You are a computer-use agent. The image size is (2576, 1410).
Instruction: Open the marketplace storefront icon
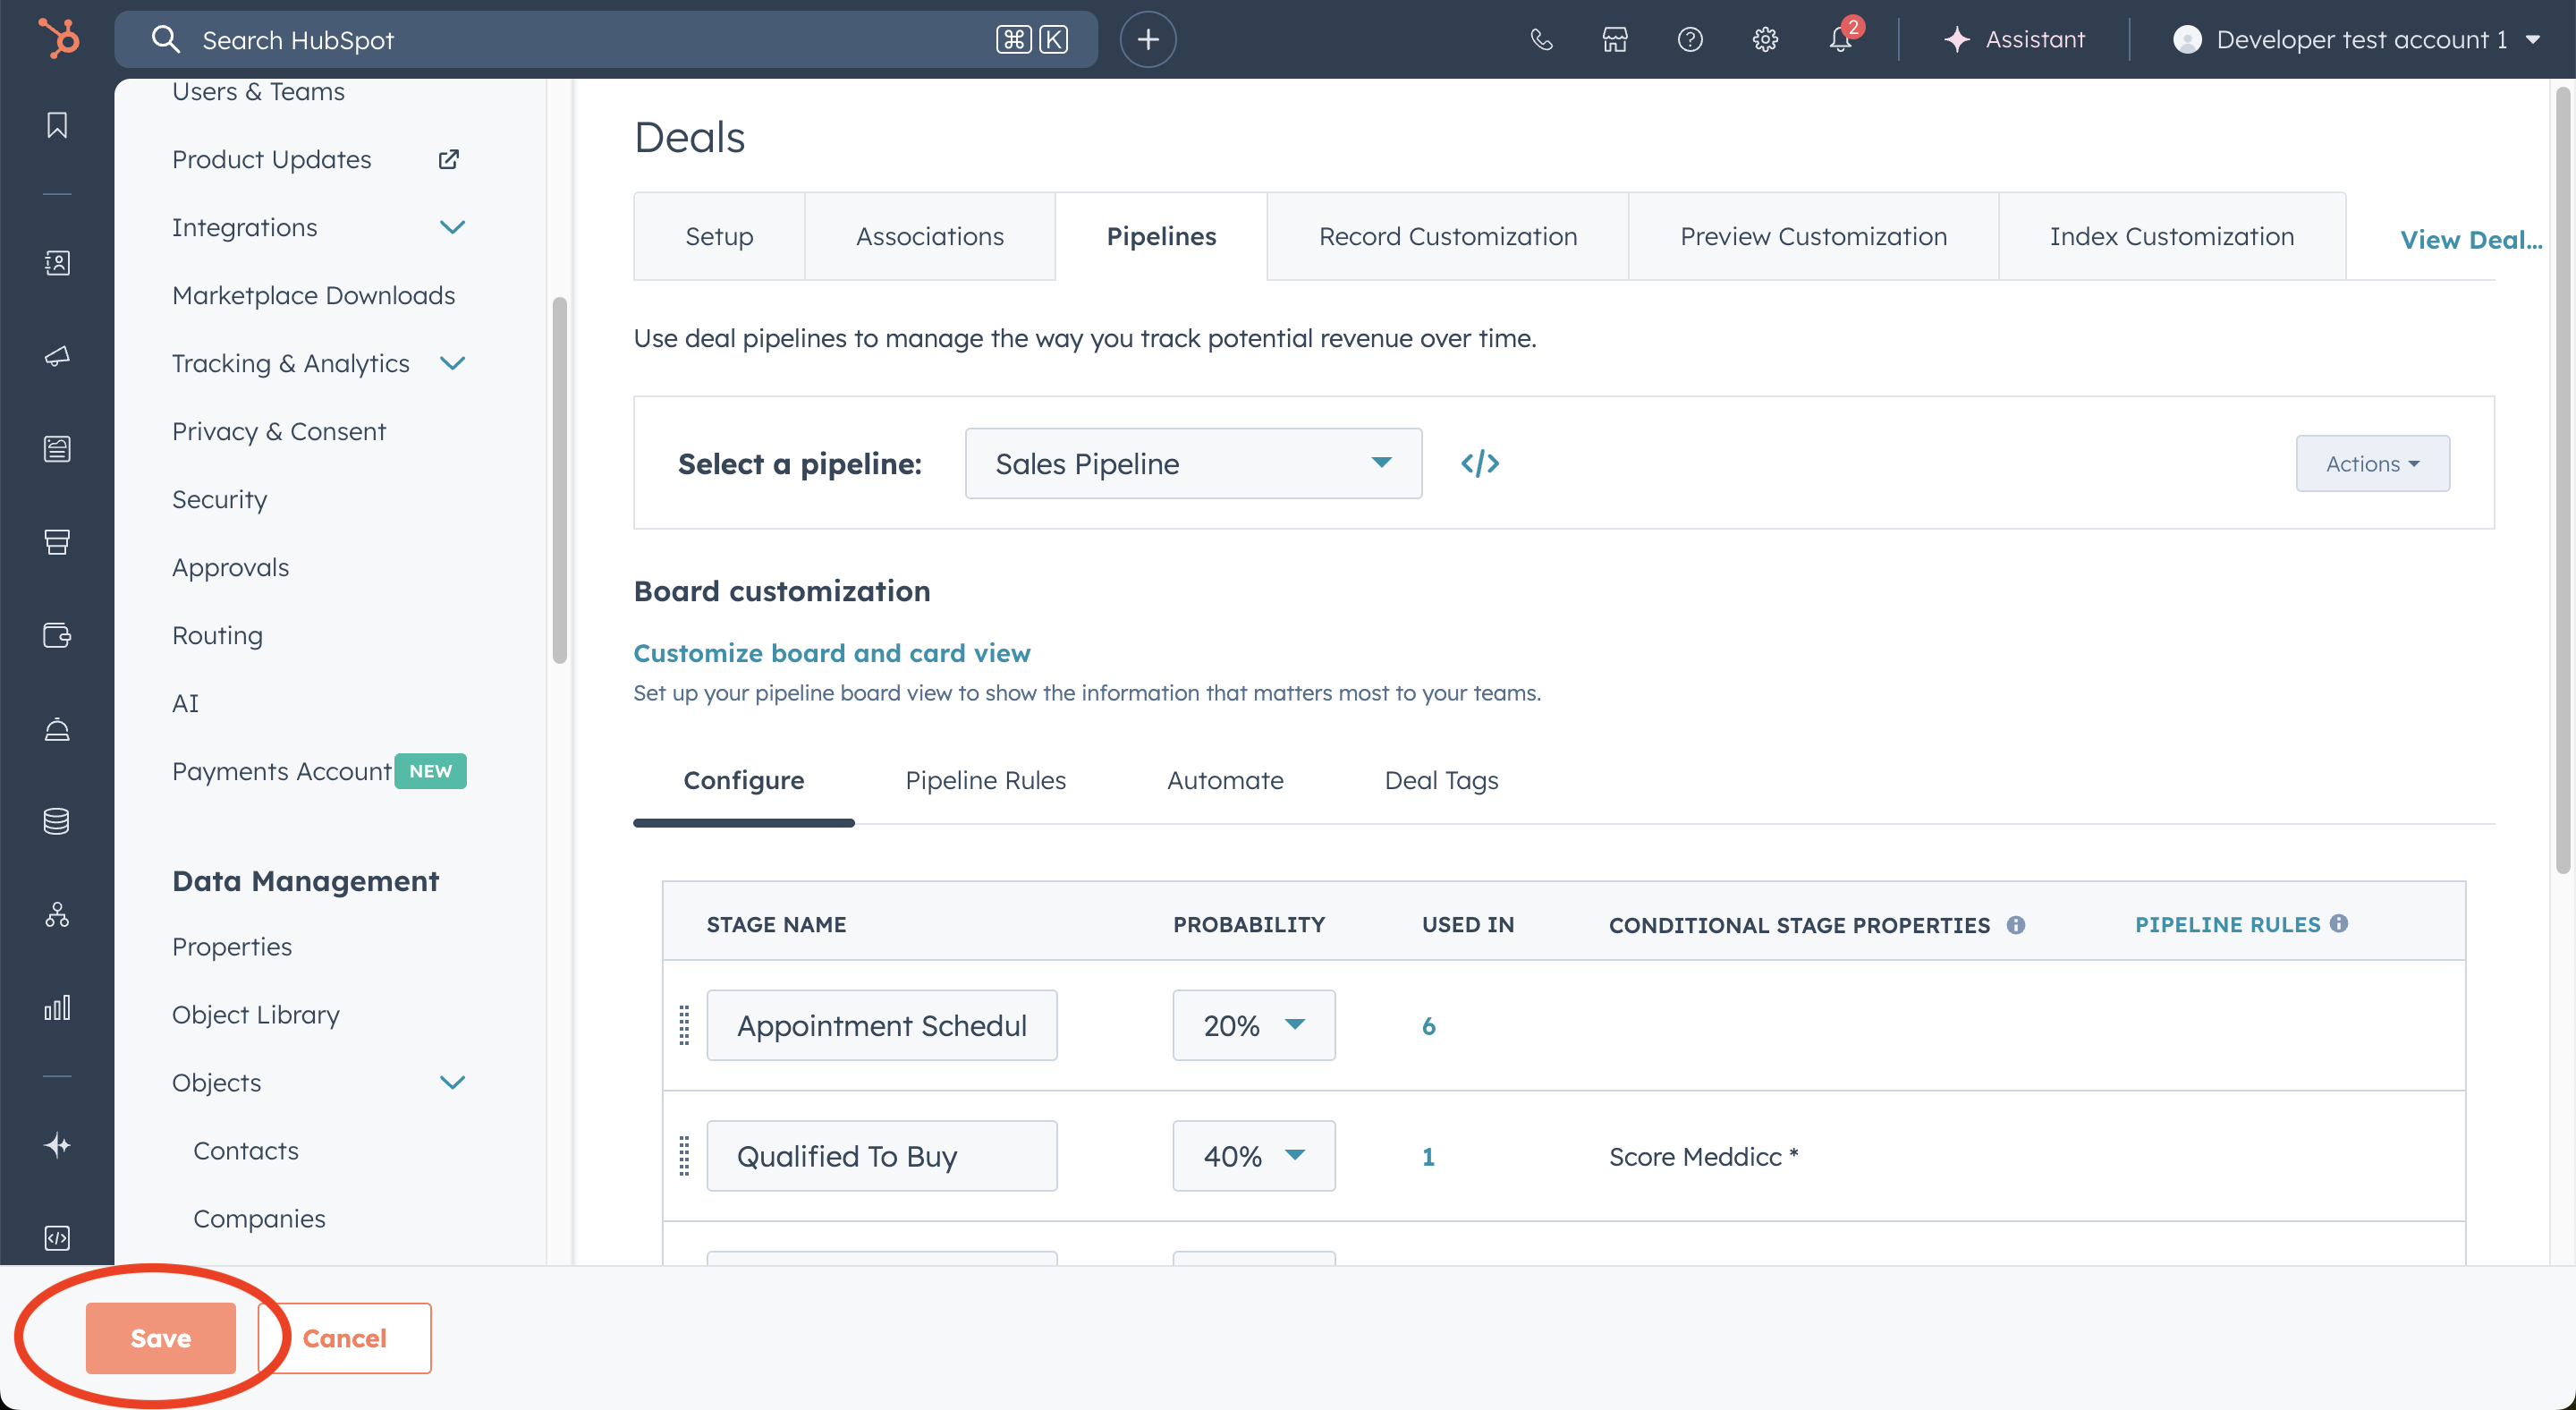point(1615,39)
